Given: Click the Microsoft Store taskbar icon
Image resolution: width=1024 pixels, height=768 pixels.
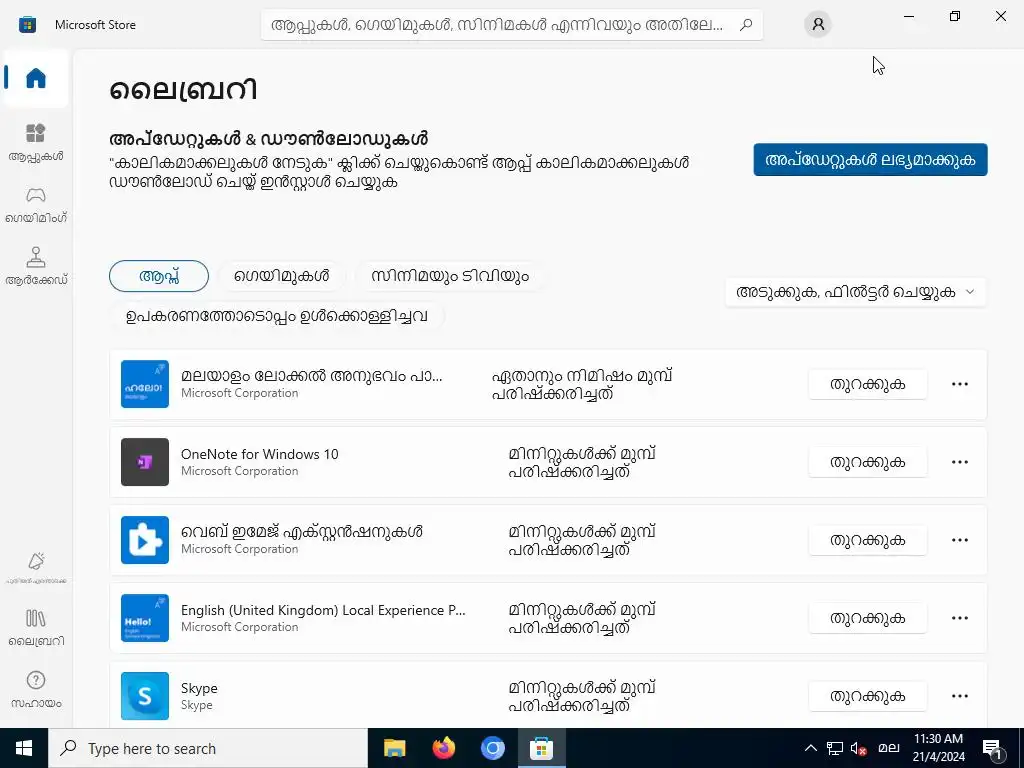Looking at the screenshot, I should (541, 748).
